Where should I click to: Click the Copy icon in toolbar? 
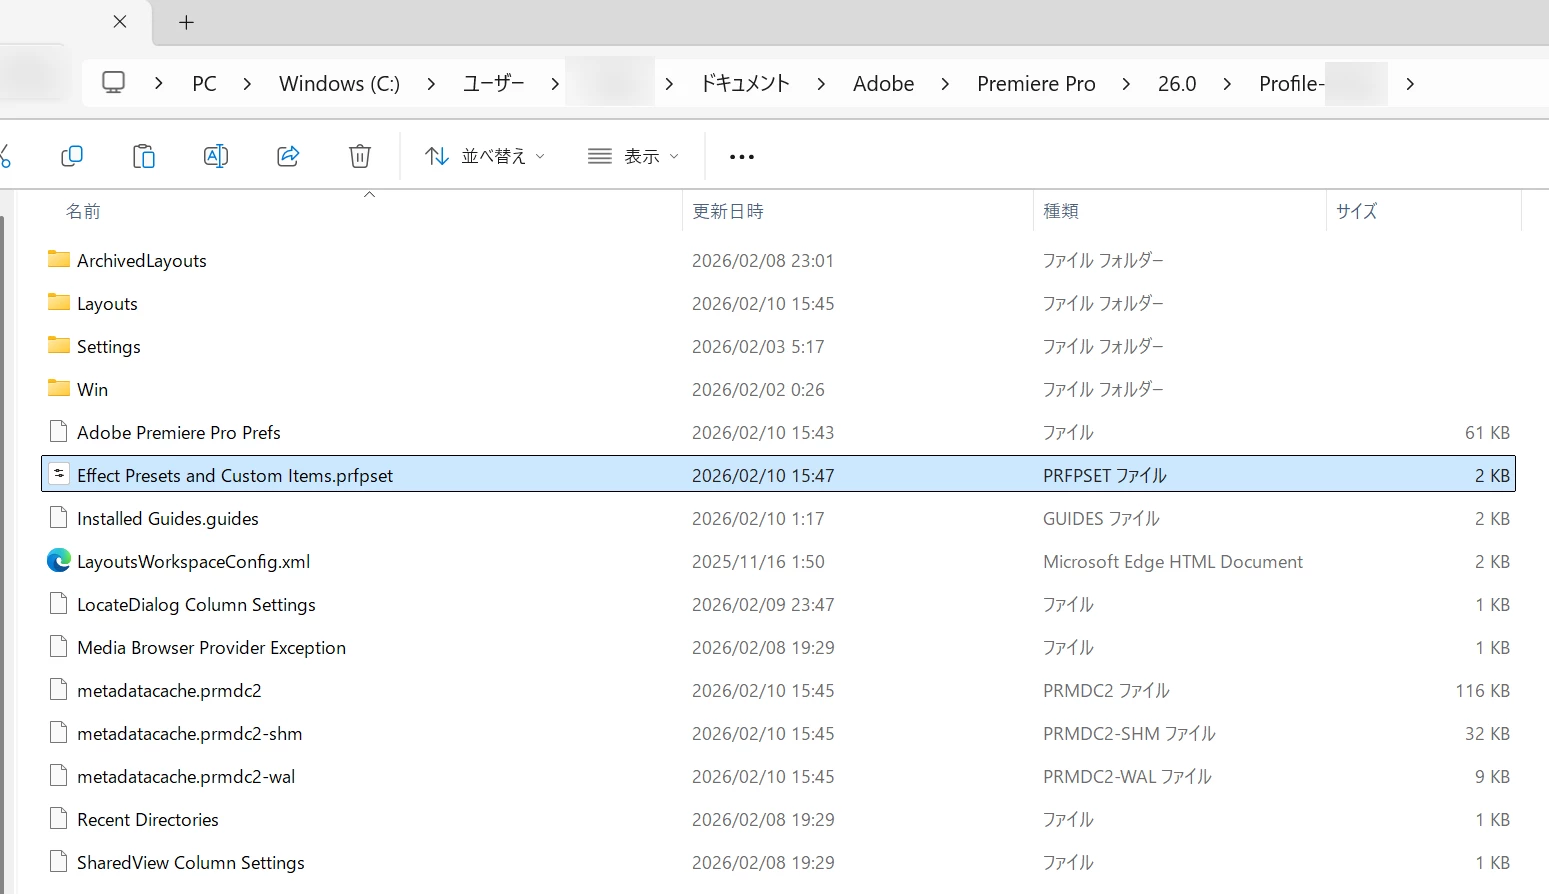(x=72, y=156)
